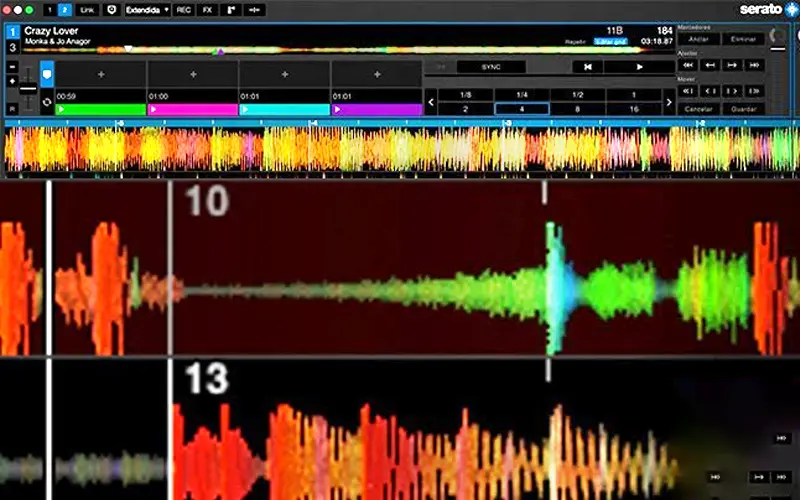The height and width of the screenshot is (500, 800).
Task: Set auto loop to 1/8 beat
Action: point(465,95)
